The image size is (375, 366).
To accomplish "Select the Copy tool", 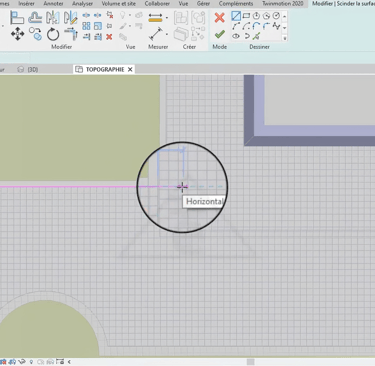I will click(35, 34).
